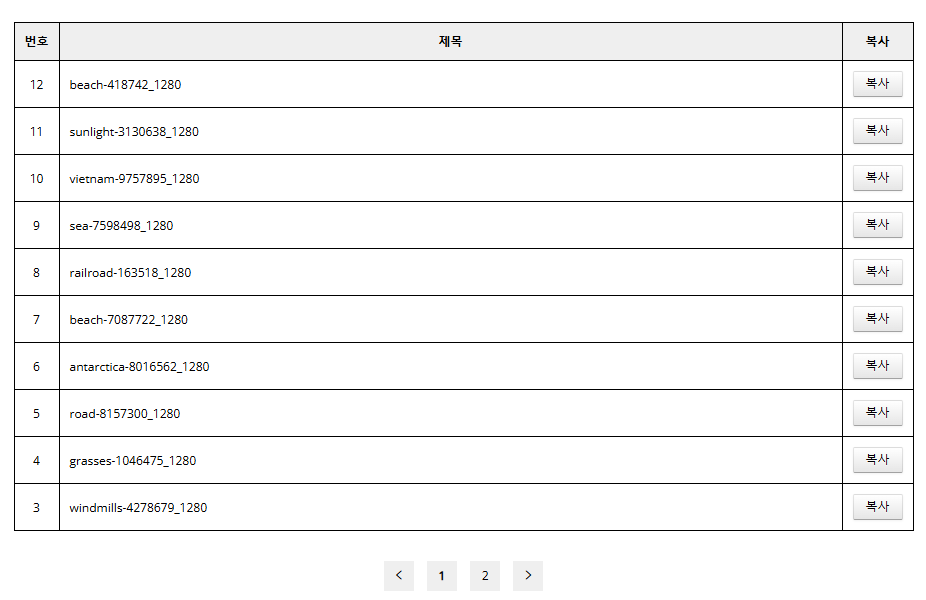The image size is (926, 600).
Task: Go to the next page arrow
Action: pos(528,576)
